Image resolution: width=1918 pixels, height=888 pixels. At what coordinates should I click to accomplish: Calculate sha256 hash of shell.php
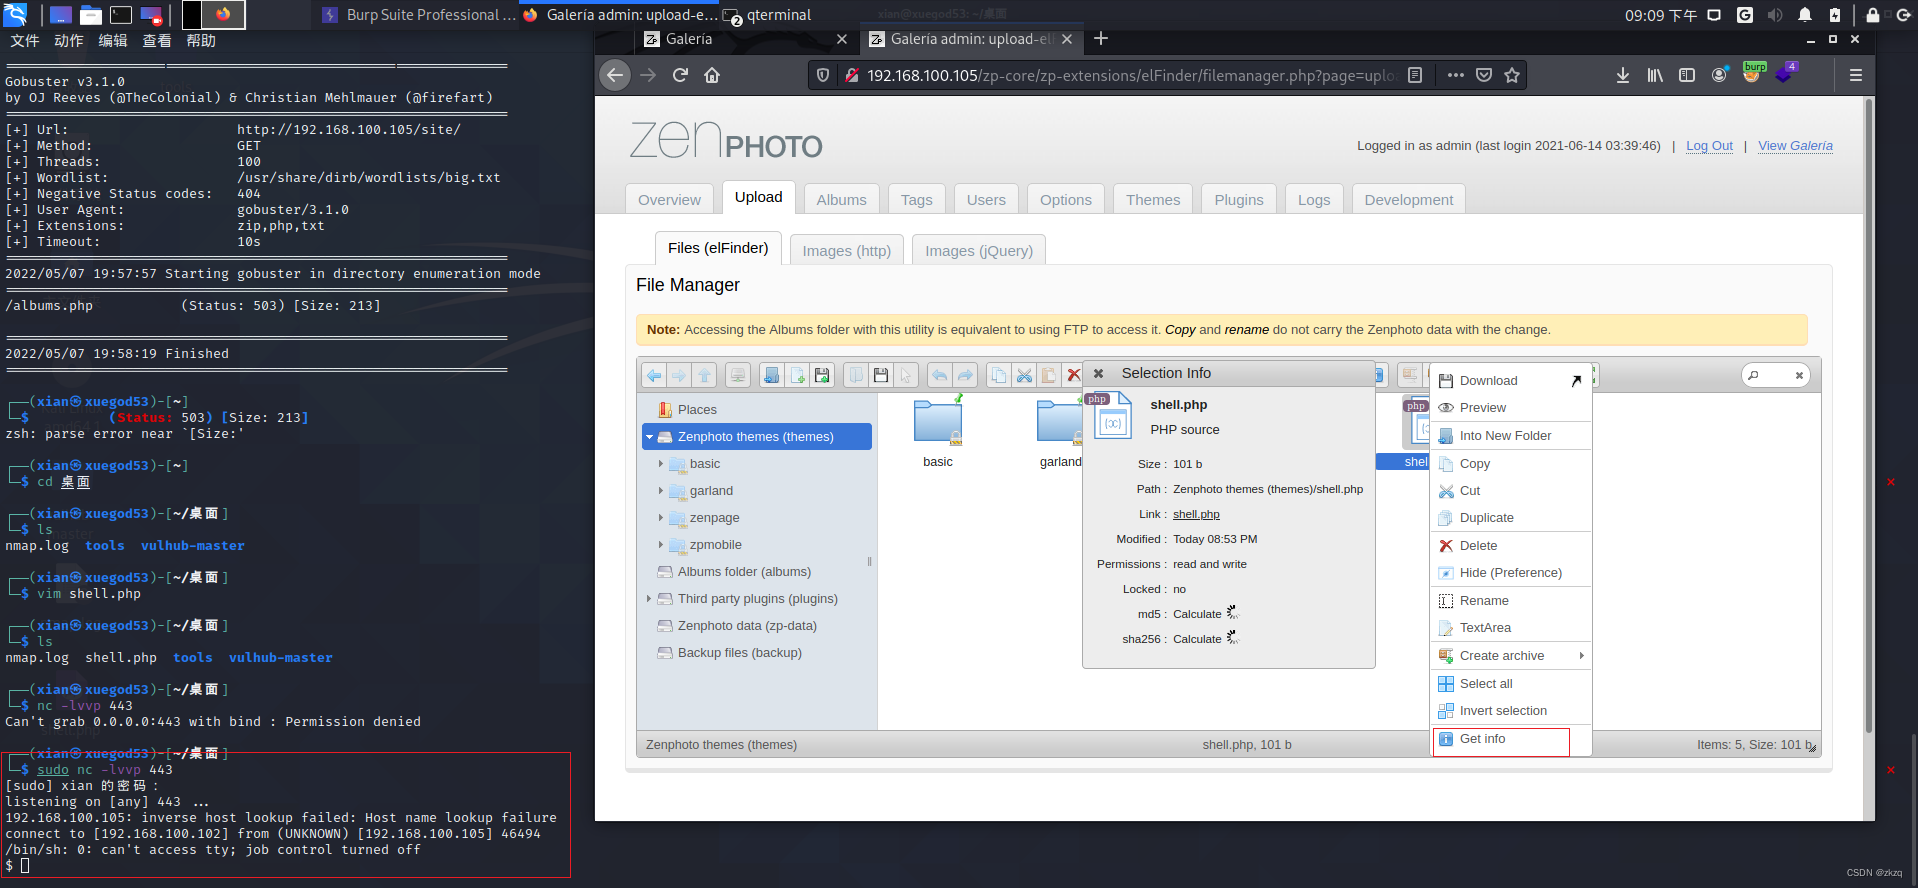[1197, 639]
